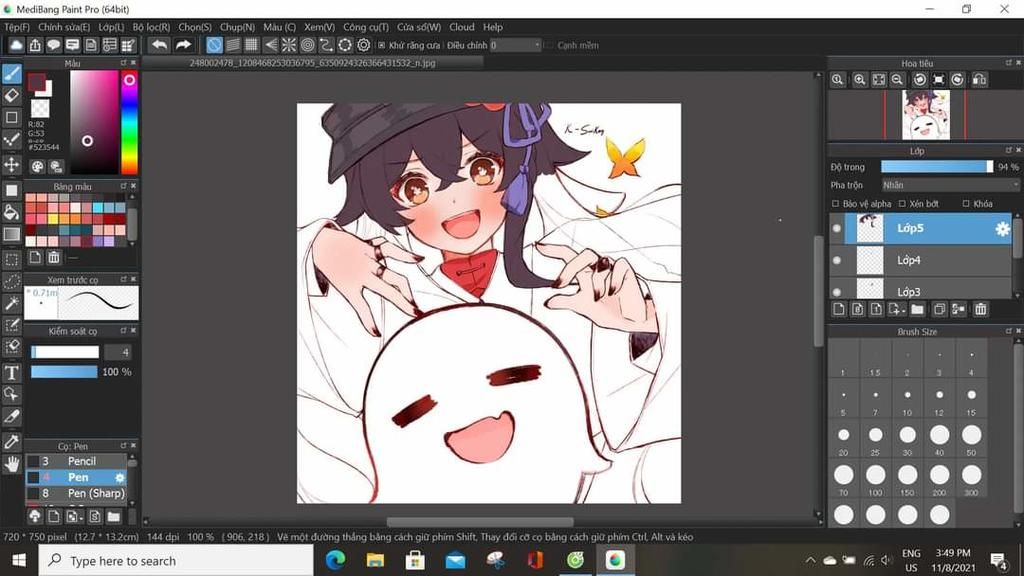
Task: Open the Lớp5 layer blend options
Action: (1002, 229)
